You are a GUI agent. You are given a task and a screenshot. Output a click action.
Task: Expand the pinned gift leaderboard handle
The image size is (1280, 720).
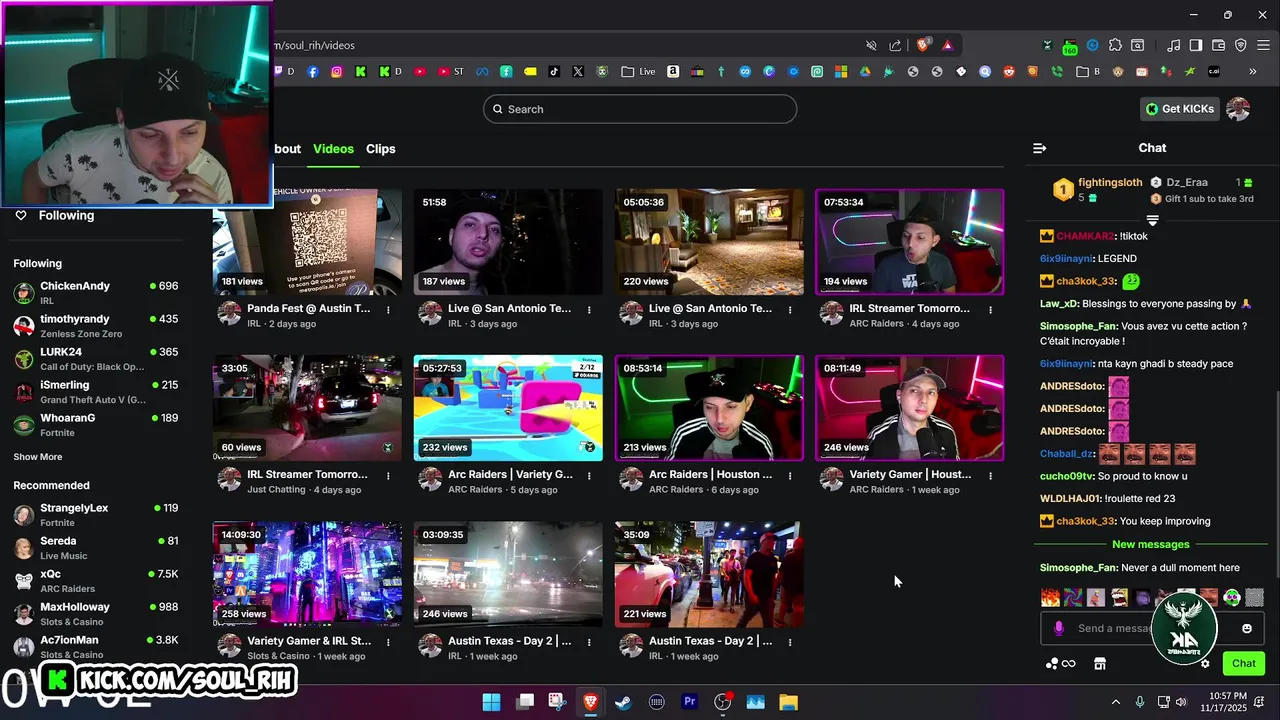(x=1152, y=219)
